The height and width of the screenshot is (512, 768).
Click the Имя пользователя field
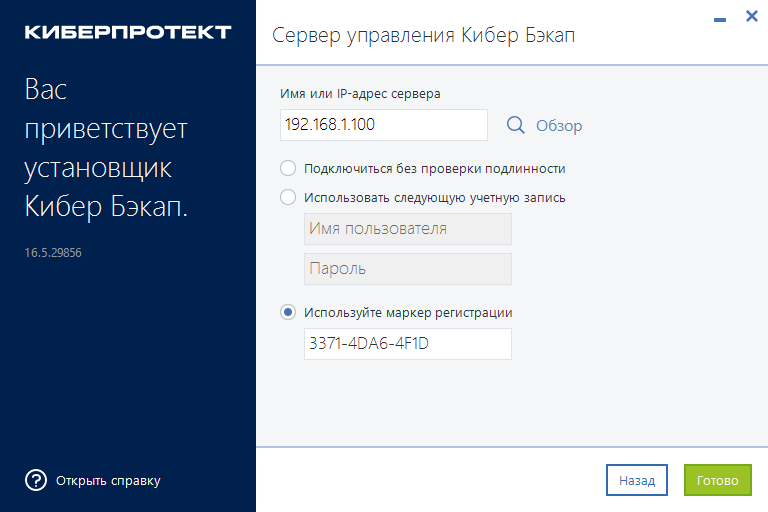[407, 229]
